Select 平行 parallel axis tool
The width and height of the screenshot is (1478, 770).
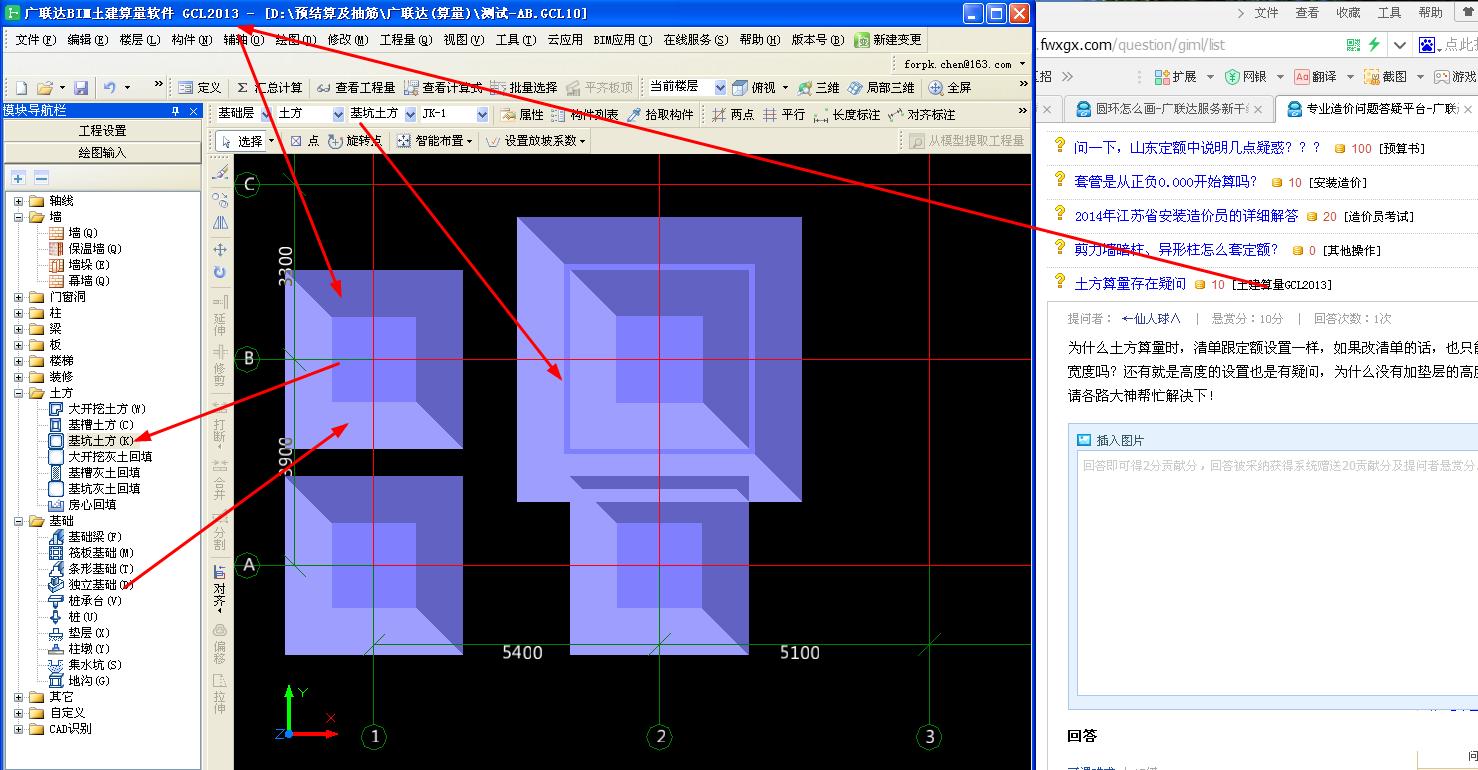[x=784, y=115]
